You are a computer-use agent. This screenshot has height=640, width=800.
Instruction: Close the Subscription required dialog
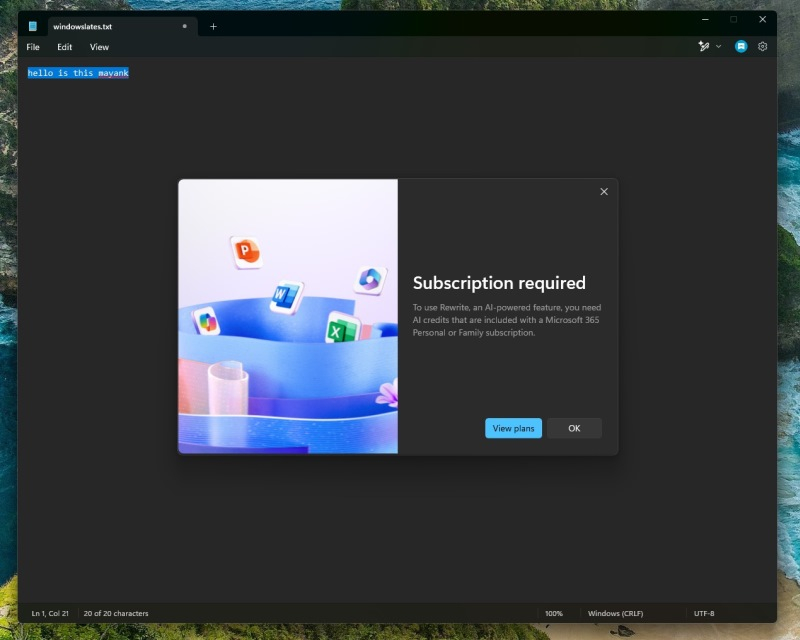point(603,191)
